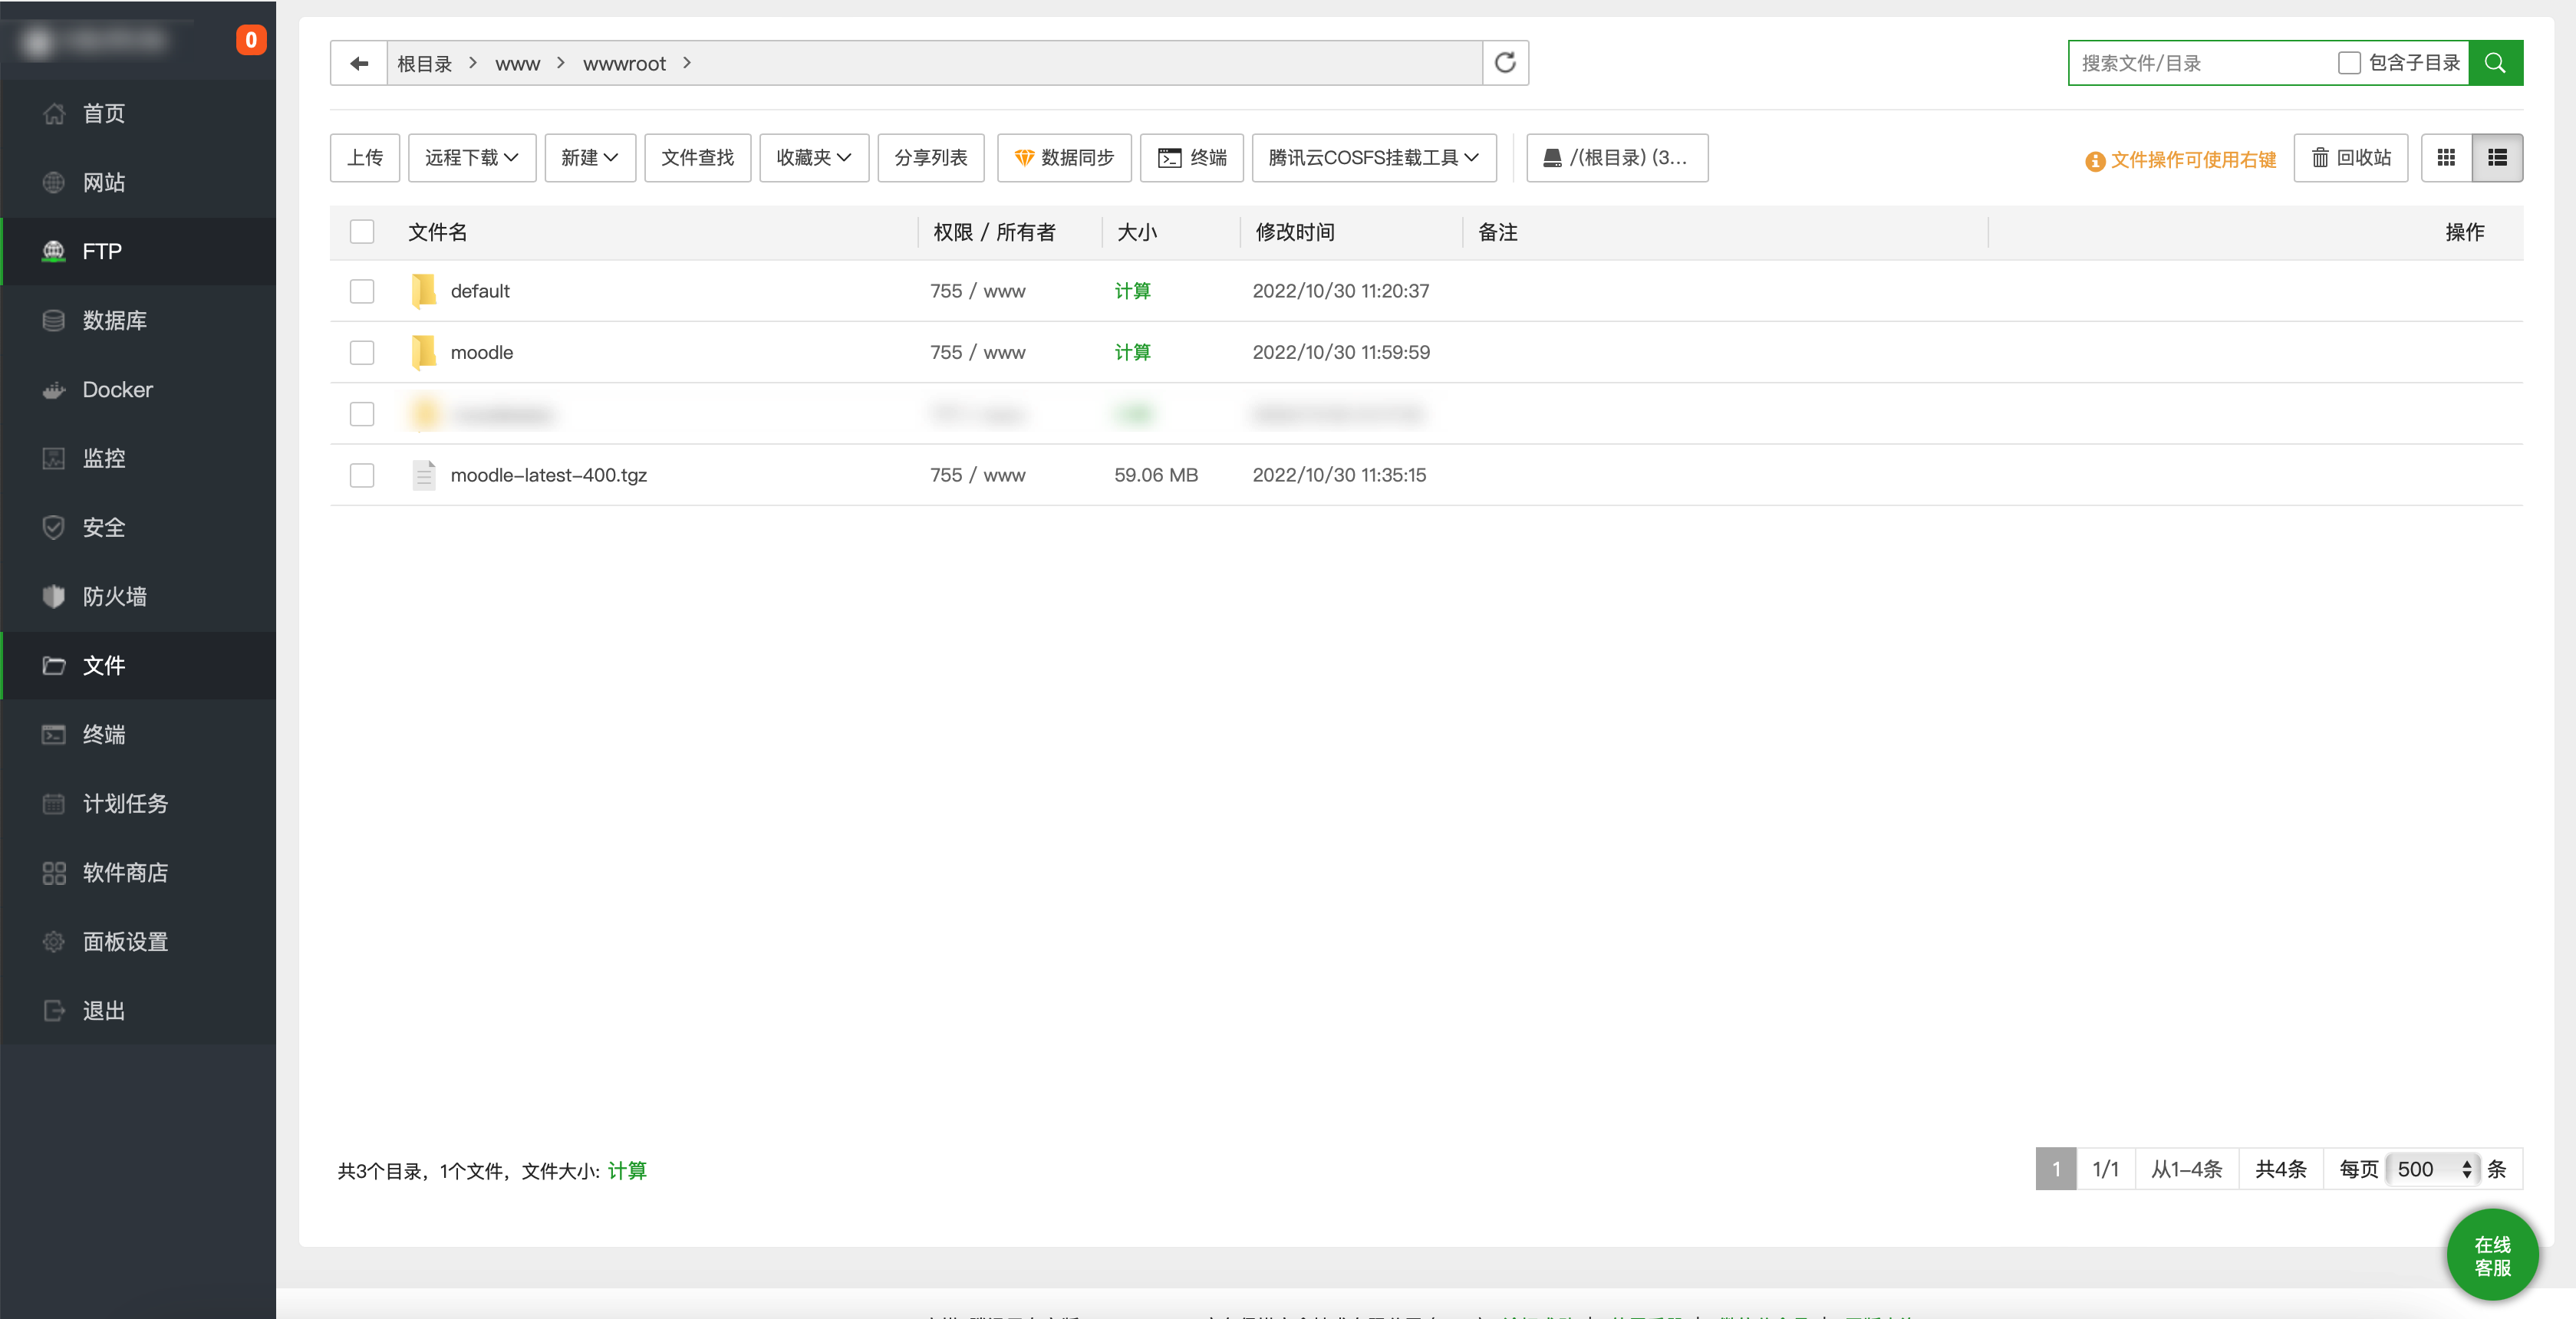The height and width of the screenshot is (1319, 2576).
Task: Open the root directory disk button
Action: (1616, 158)
